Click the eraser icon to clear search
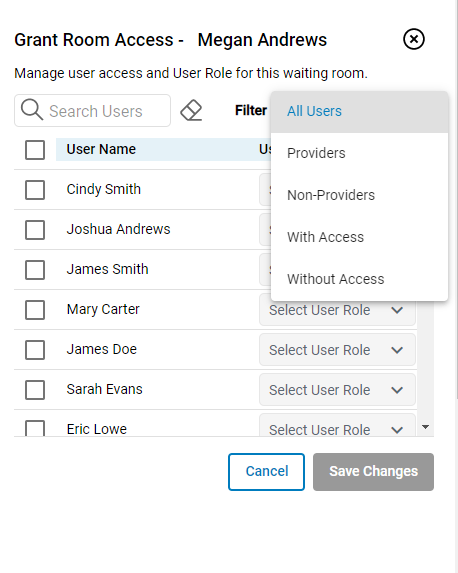The image size is (458, 573). point(191,110)
